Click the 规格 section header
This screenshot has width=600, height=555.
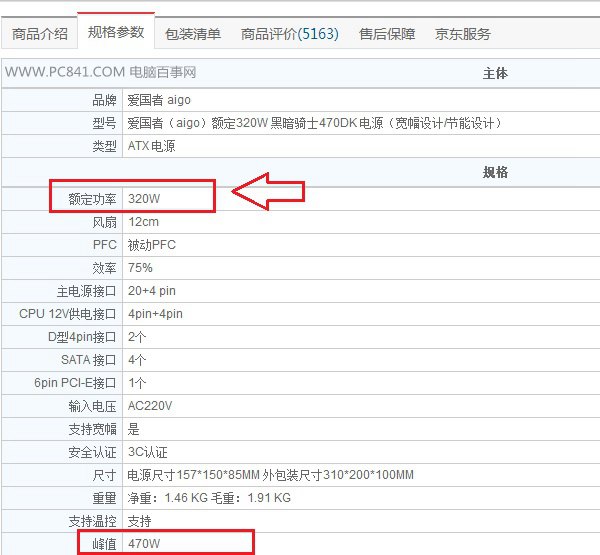click(495, 172)
